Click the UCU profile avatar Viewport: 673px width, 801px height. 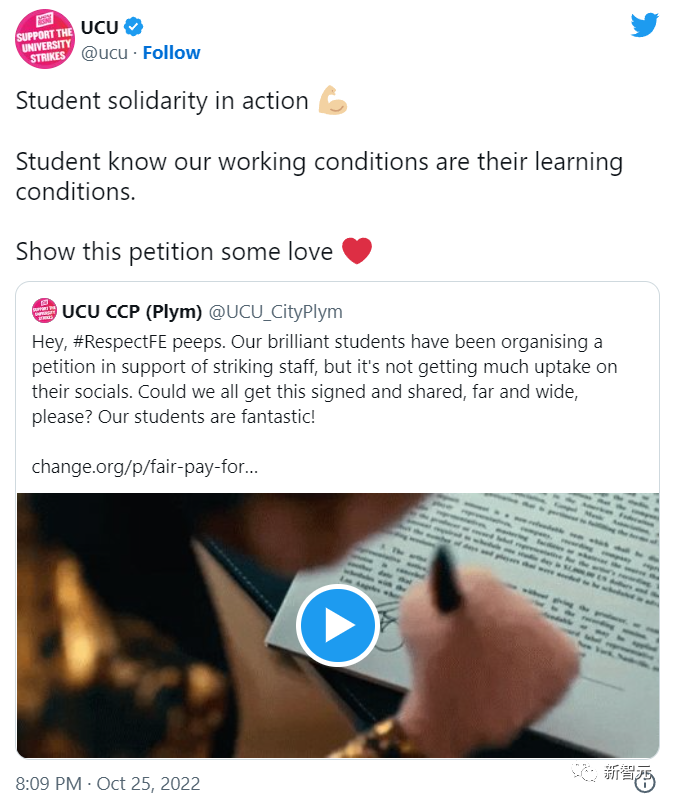(45, 39)
